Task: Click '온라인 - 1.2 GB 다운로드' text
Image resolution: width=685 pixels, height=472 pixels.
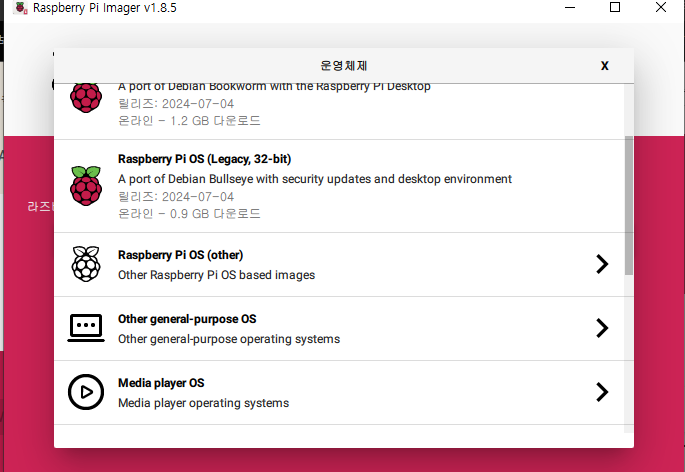Action: (189, 121)
